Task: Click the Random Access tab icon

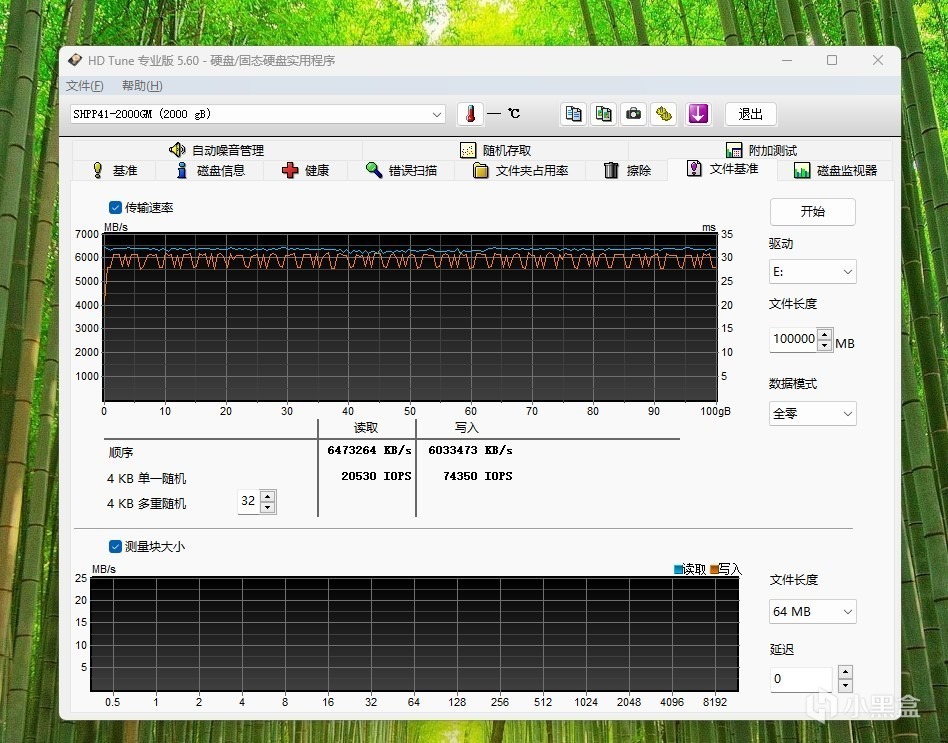Action: coord(468,150)
